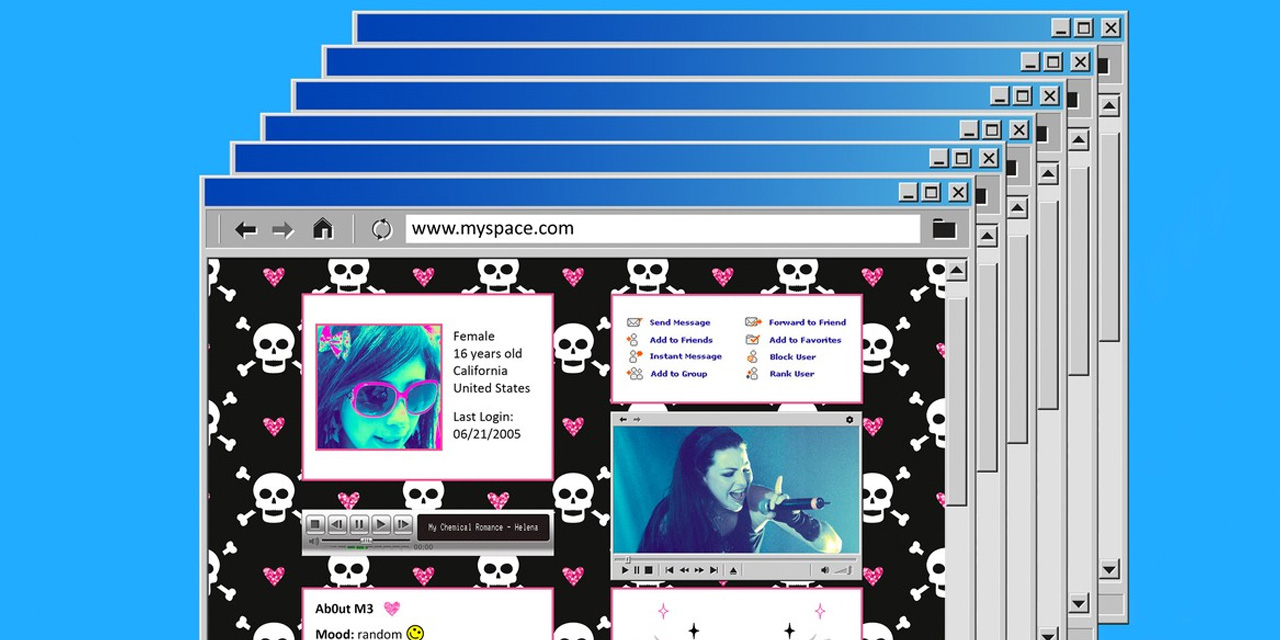The image size is (1280, 640).
Task: Stop the video player
Action: coord(649,570)
